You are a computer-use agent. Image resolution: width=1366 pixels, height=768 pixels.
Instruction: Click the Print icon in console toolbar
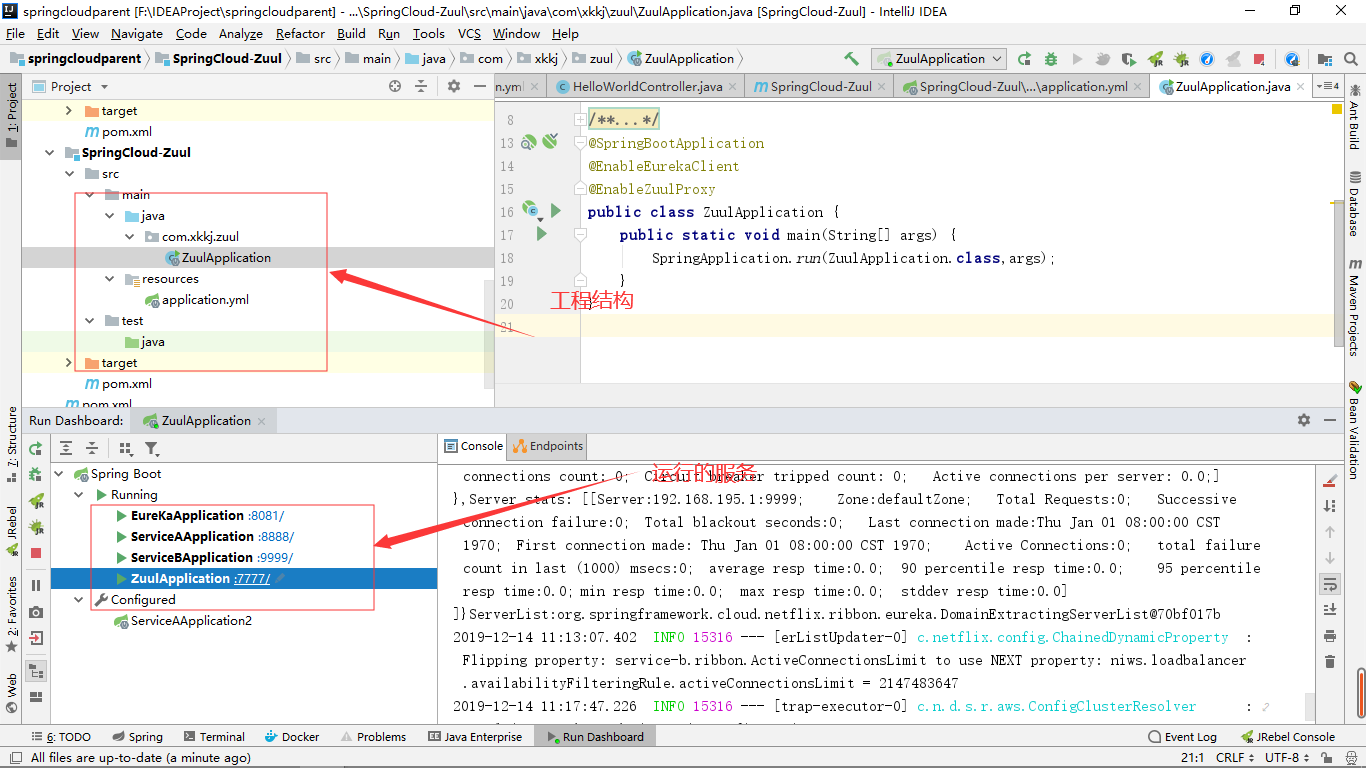1329,636
